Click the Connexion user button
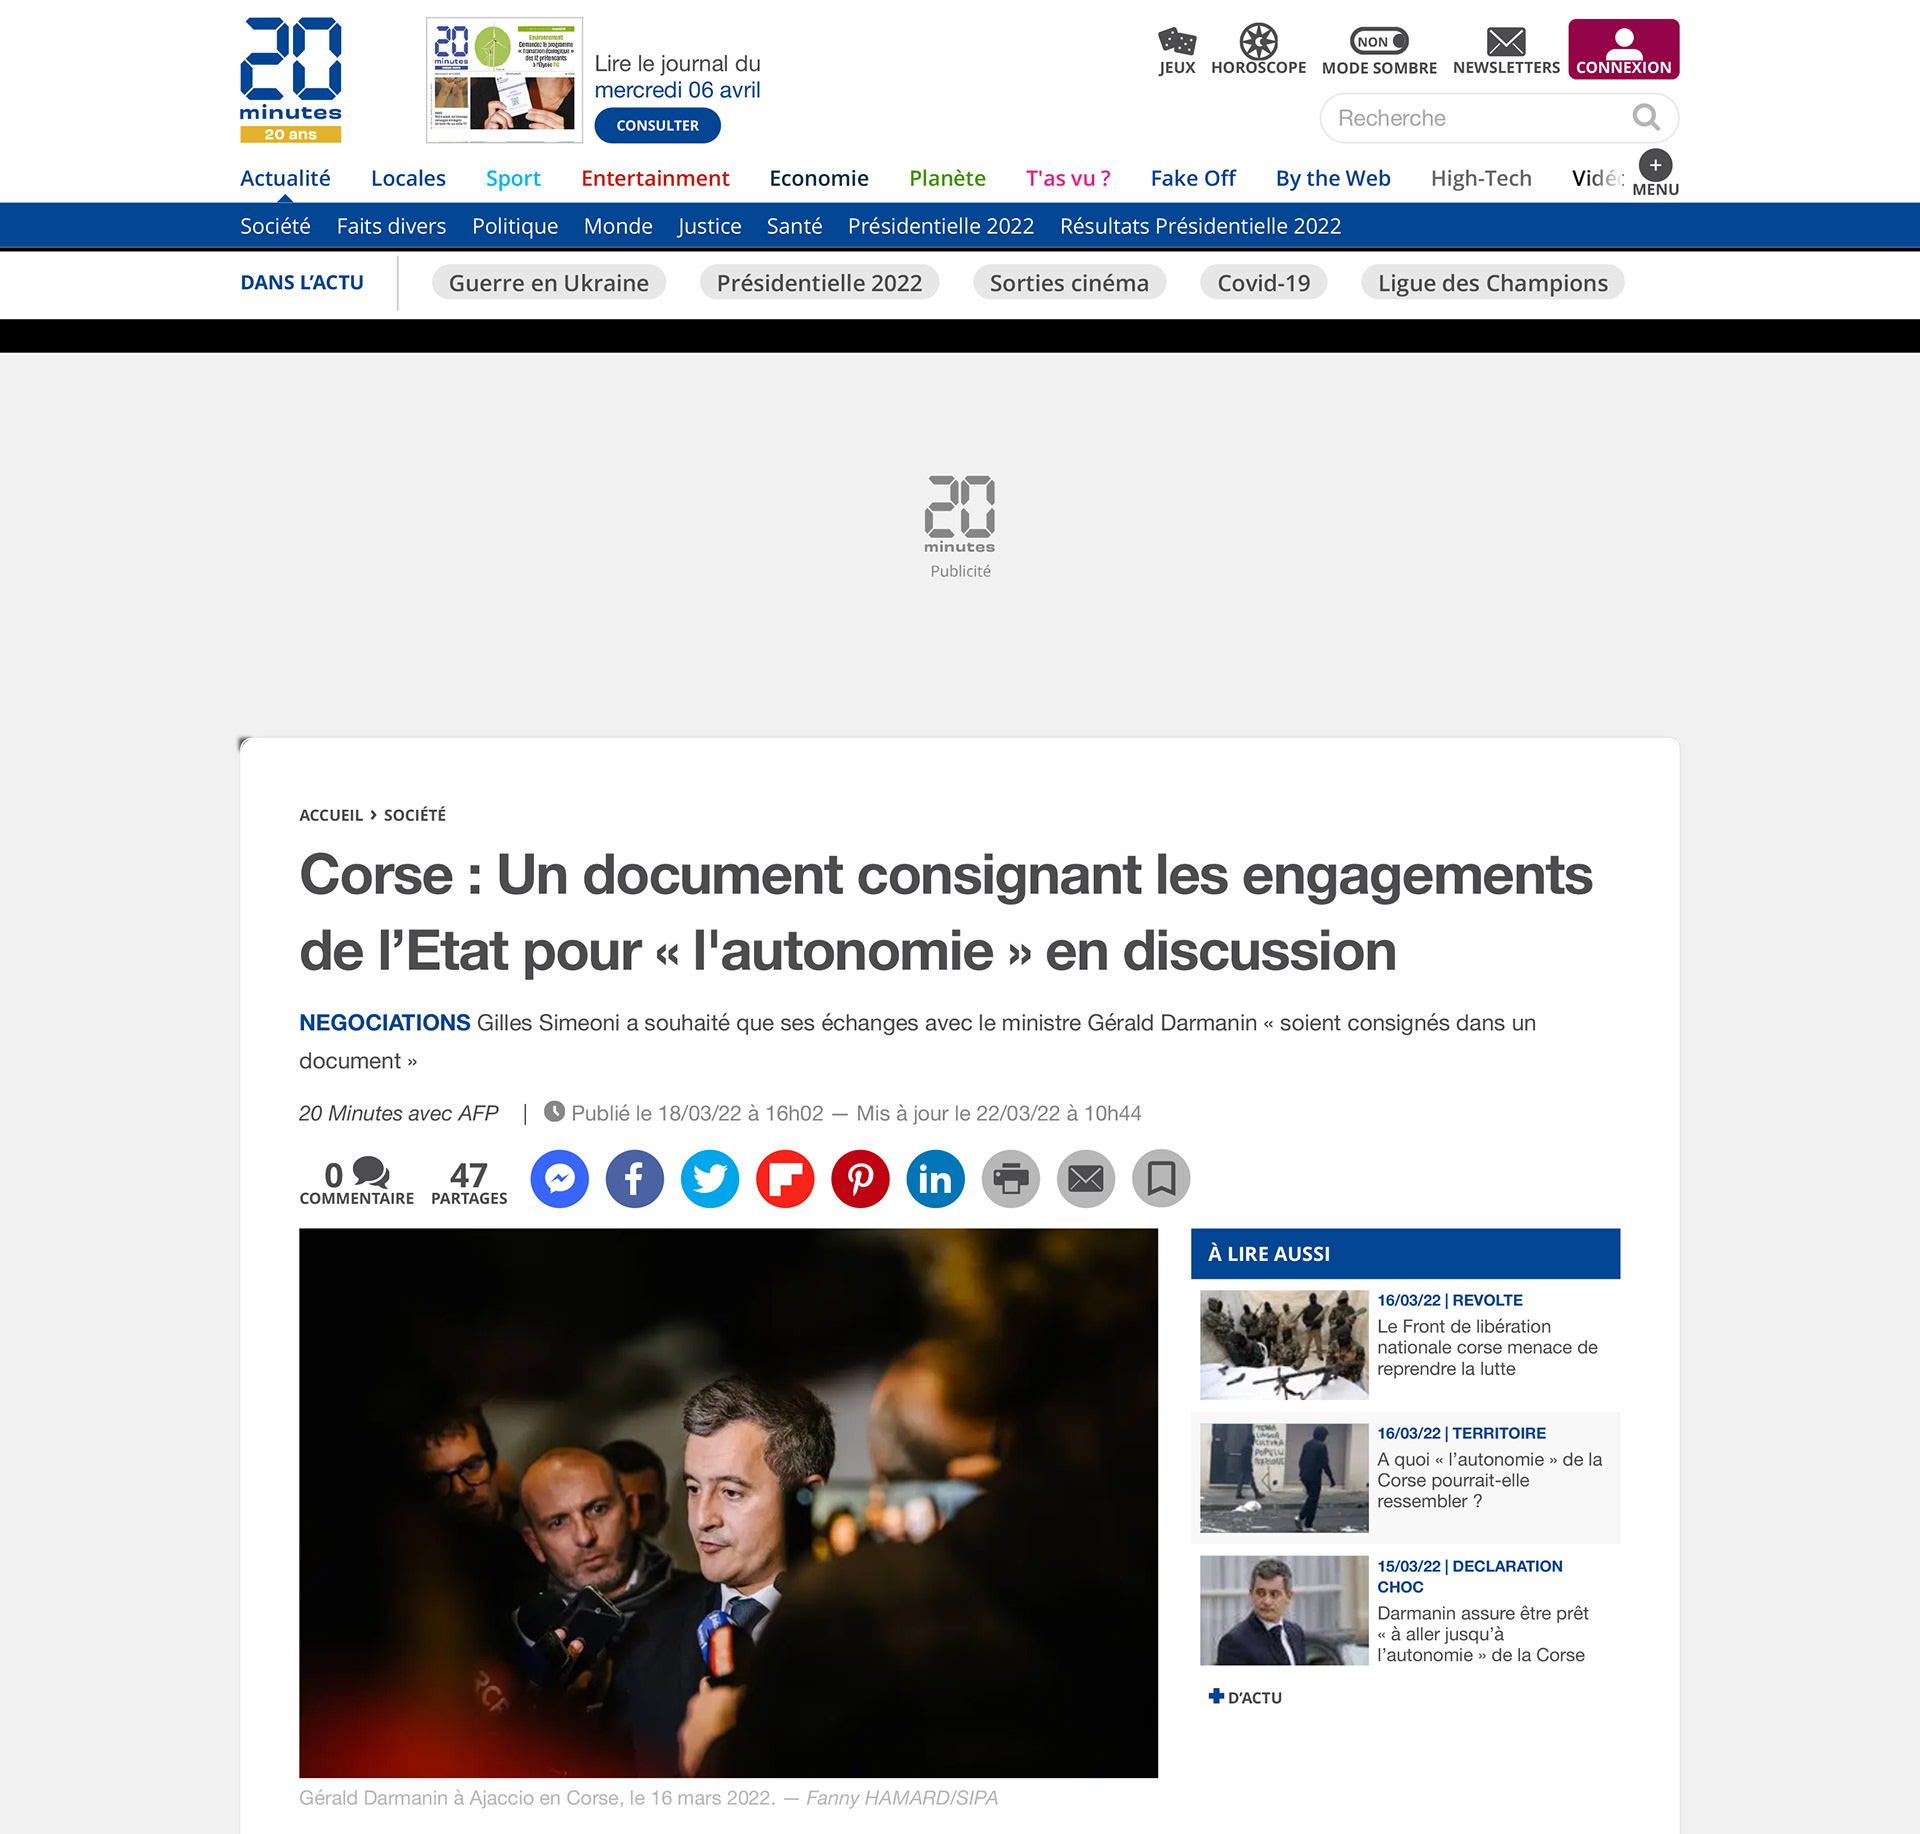Image resolution: width=1920 pixels, height=1834 pixels. click(x=1623, y=49)
